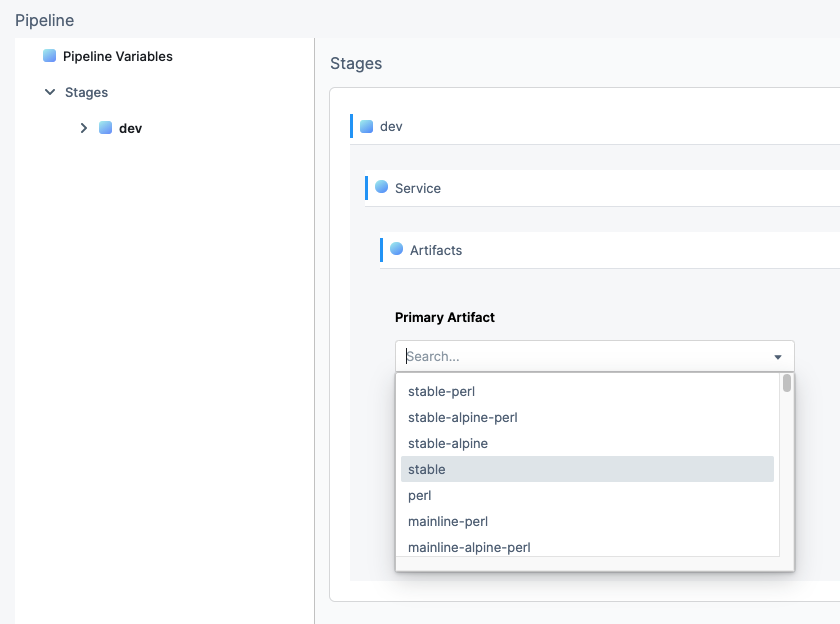Image resolution: width=840 pixels, height=624 pixels.
Task: Click the Pipeline Variables square icon
Action: 49,56
